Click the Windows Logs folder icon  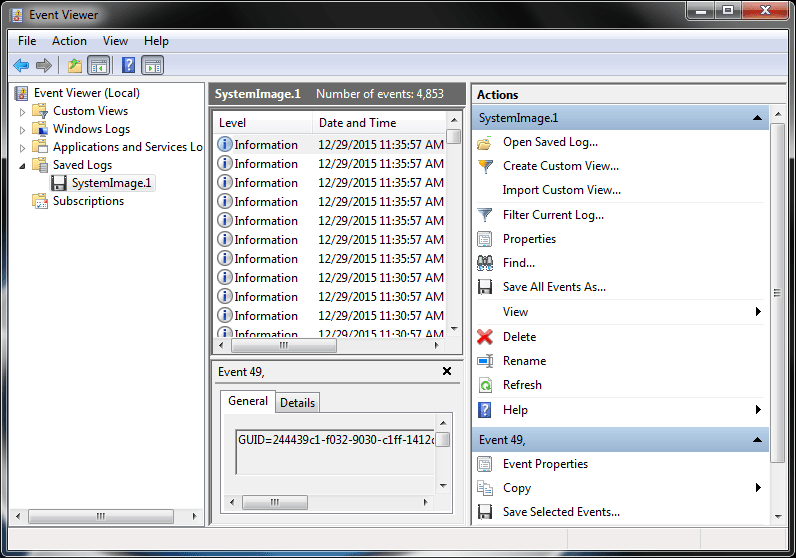(40, 129)
